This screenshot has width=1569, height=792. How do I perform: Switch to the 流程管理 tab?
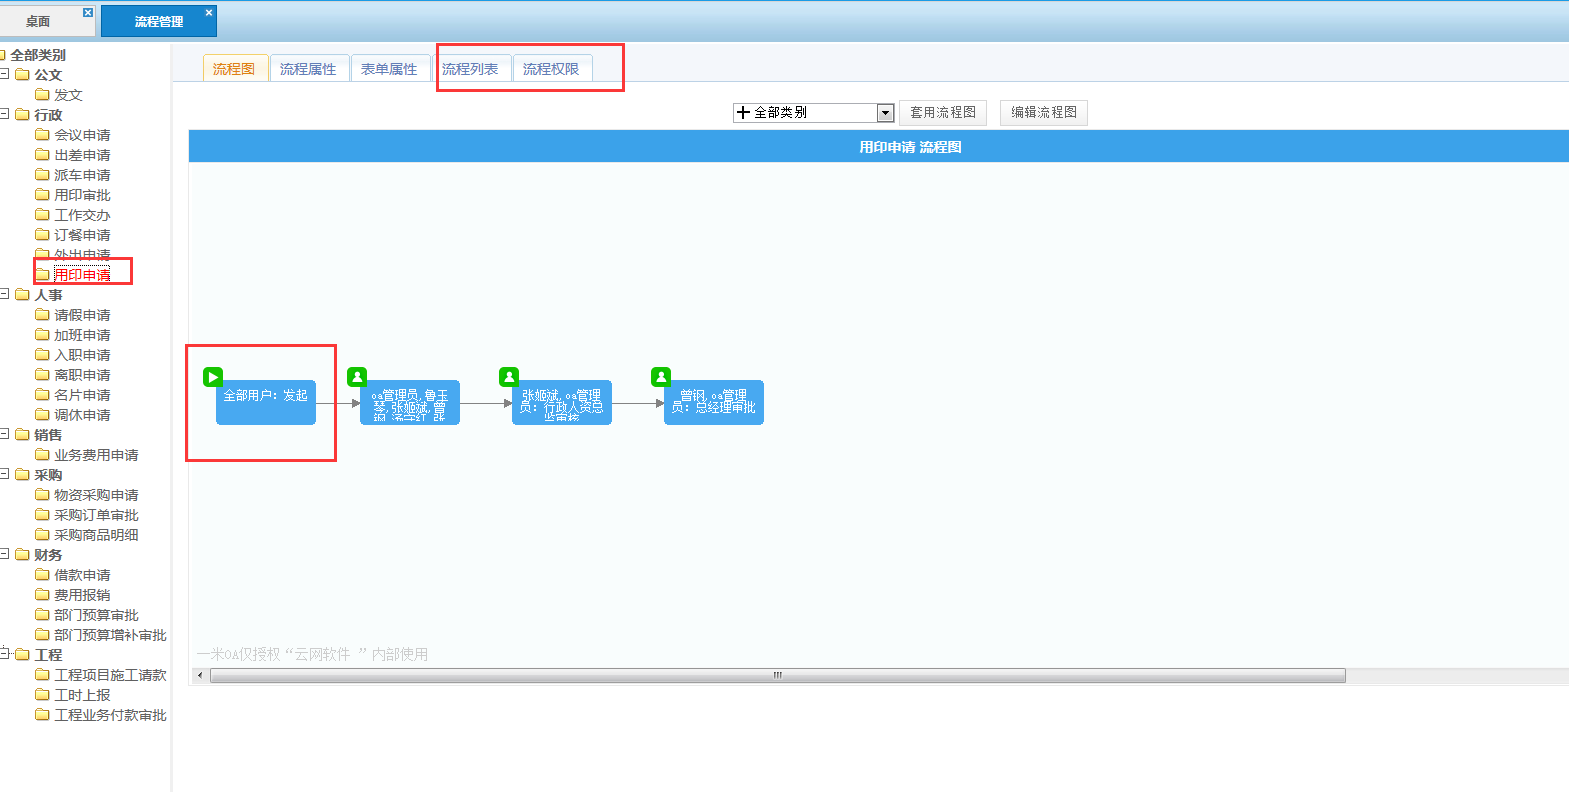pos(159,21)
